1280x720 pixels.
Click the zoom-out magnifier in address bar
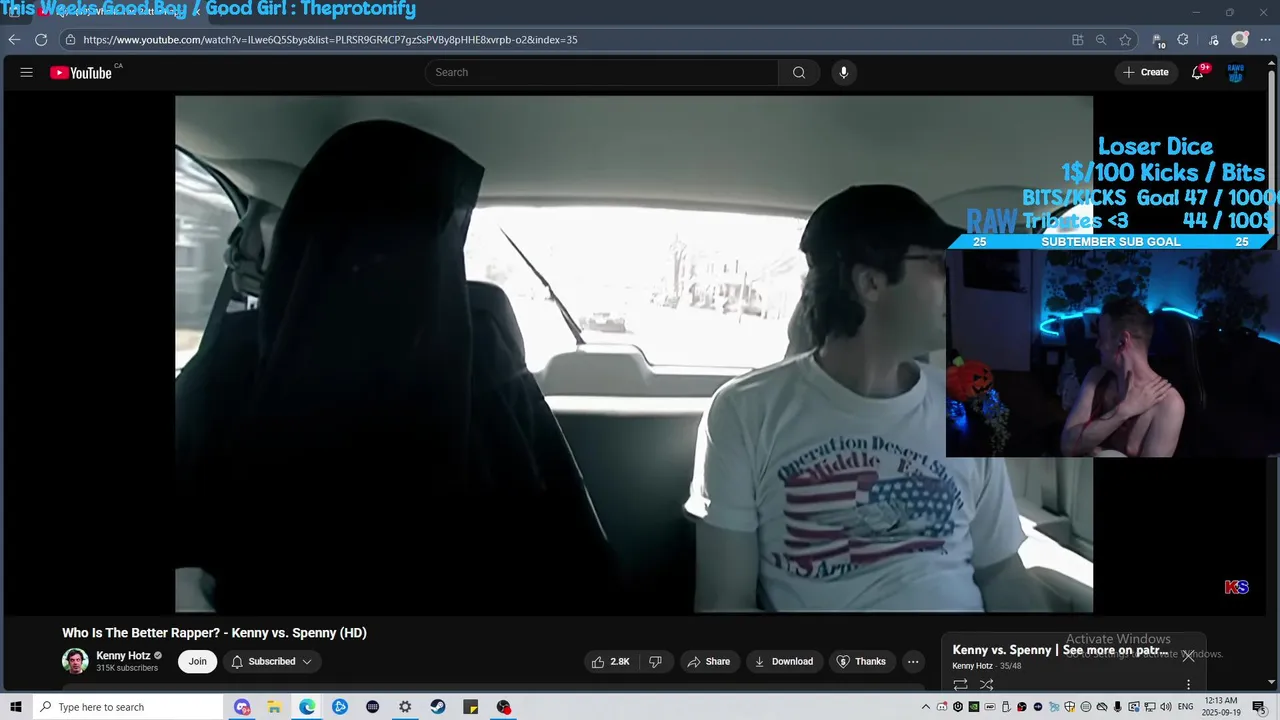click(1101, 40)
